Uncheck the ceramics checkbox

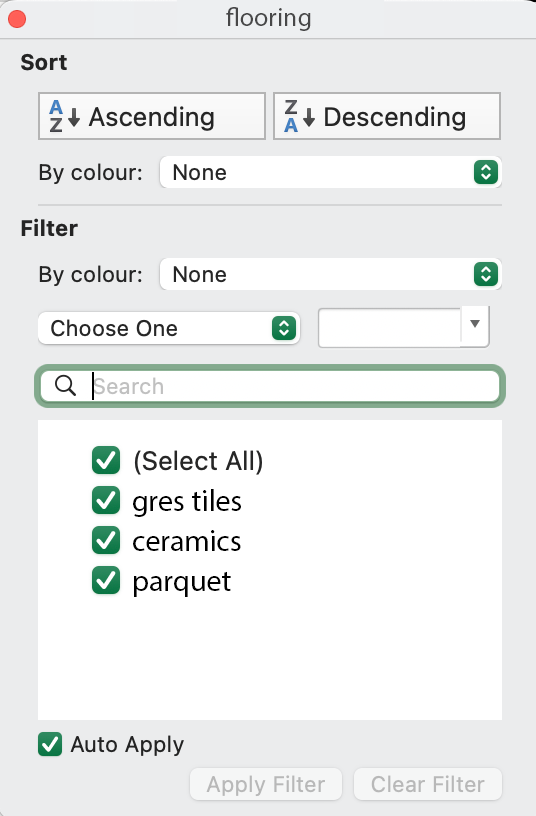pos(106,540)
